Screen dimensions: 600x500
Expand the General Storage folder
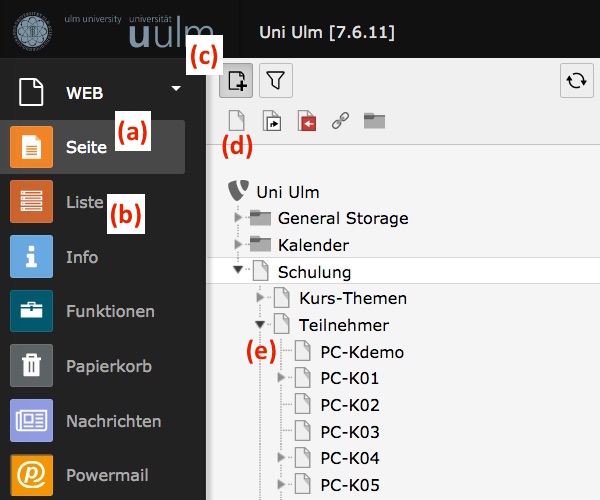[237, 217]
